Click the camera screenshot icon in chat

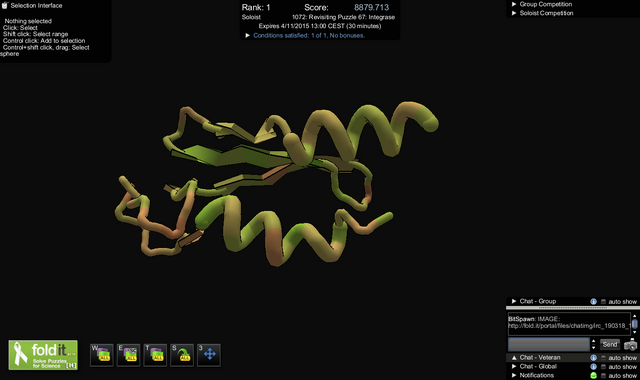click(x=631, y=344)
